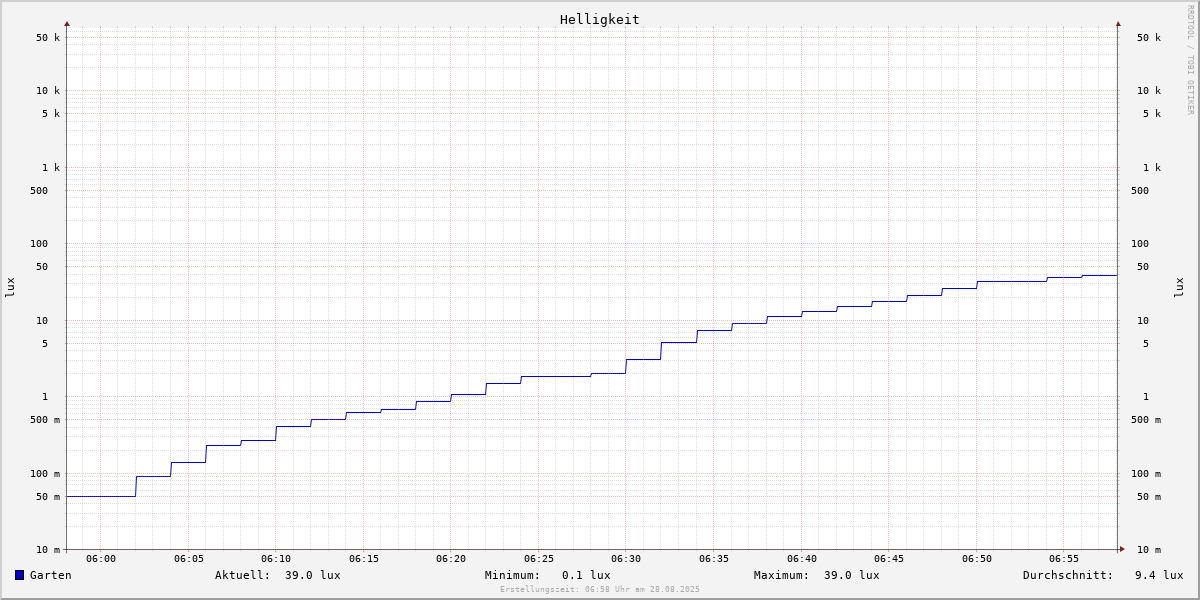Click the 06:10 time axis label
Image resolution: width=1200 pixels, height=600 pixels.
[276, 559]
